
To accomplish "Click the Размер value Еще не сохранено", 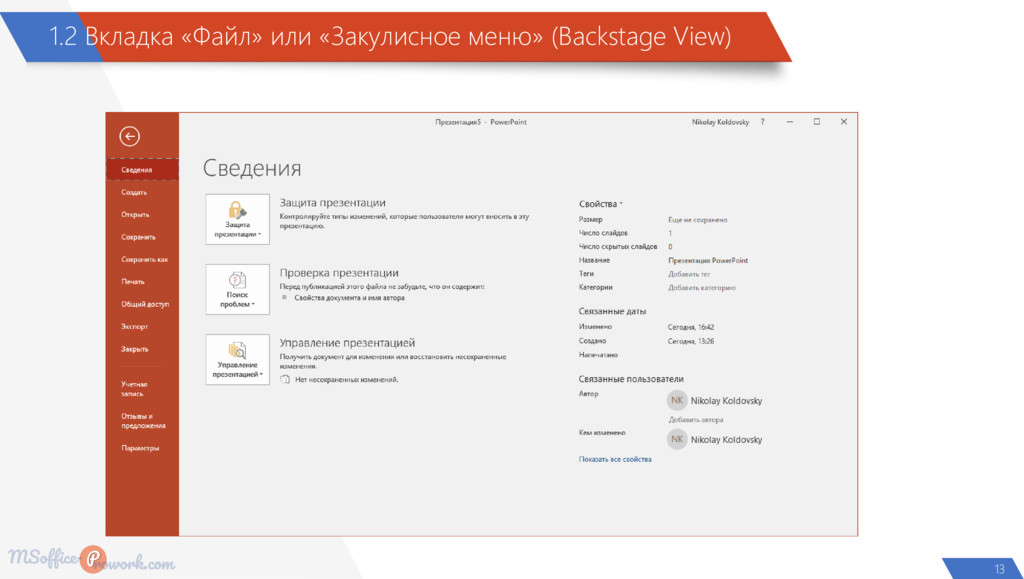I will pyautogui.click(x=697, y=220).
